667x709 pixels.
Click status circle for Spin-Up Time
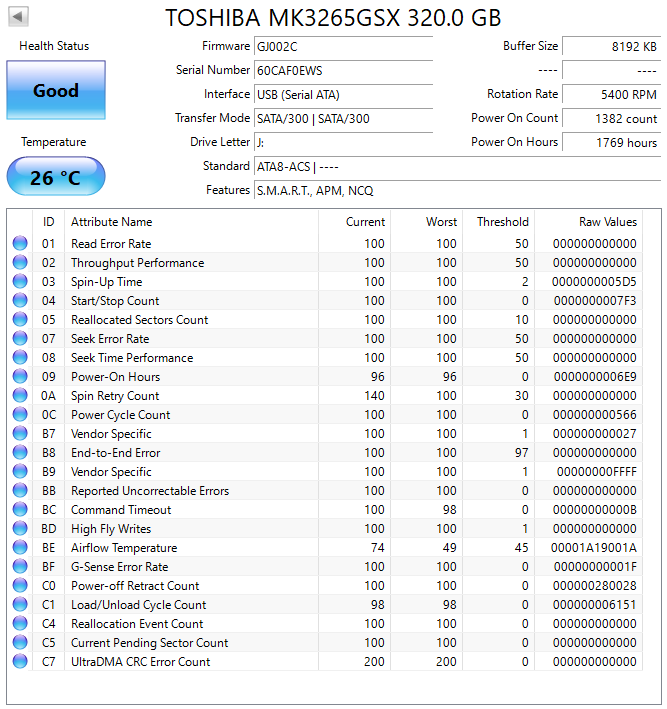pos(20,281)
